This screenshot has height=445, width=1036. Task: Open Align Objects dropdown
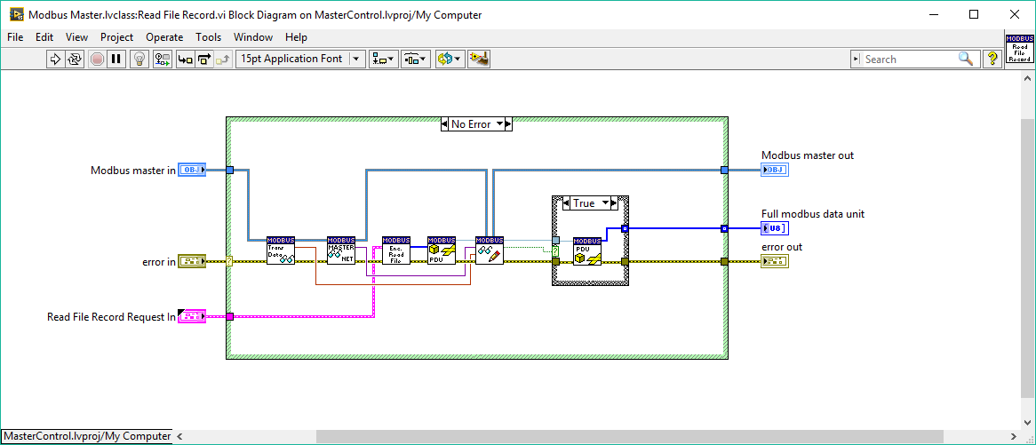point(383,59)
